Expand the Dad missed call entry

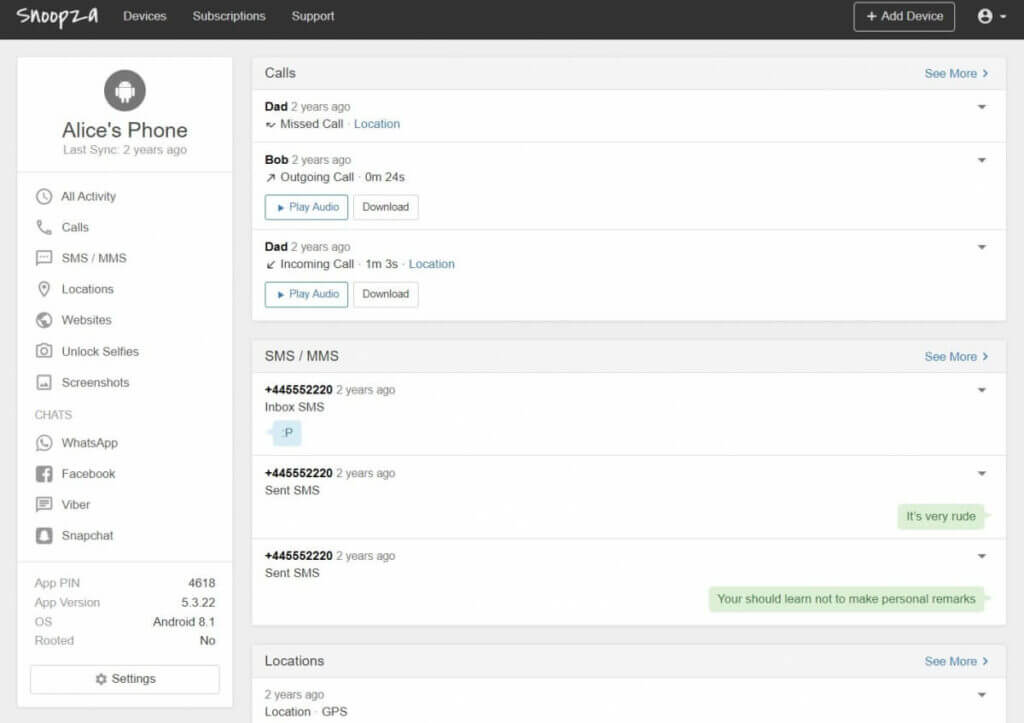click(x=982, y=107)
